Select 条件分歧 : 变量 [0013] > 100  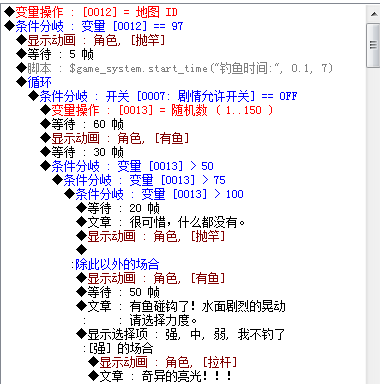click(154, 194)
